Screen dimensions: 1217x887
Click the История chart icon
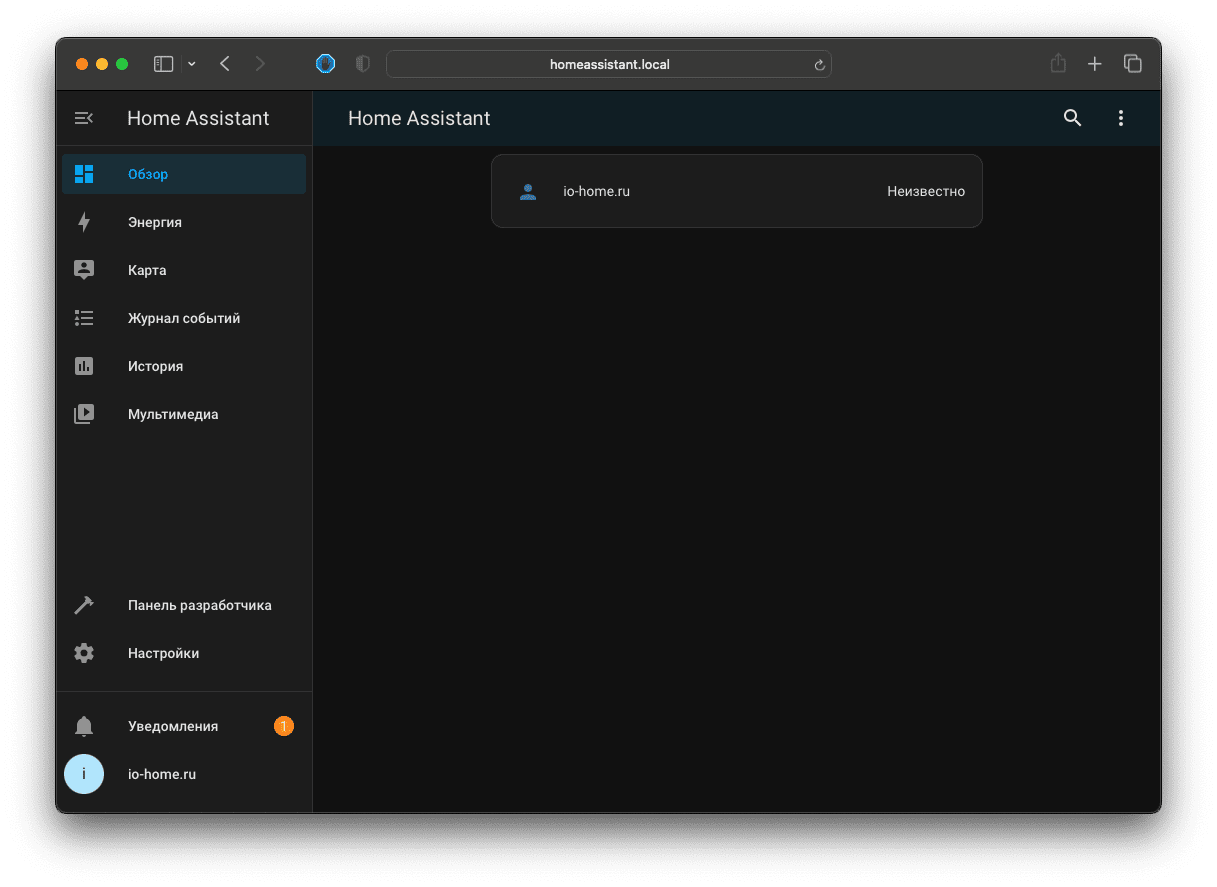[x=84, y=366]
